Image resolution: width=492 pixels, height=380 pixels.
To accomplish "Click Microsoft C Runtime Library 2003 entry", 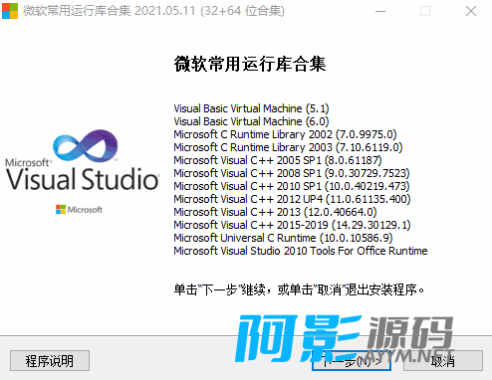I will [288, 147].
